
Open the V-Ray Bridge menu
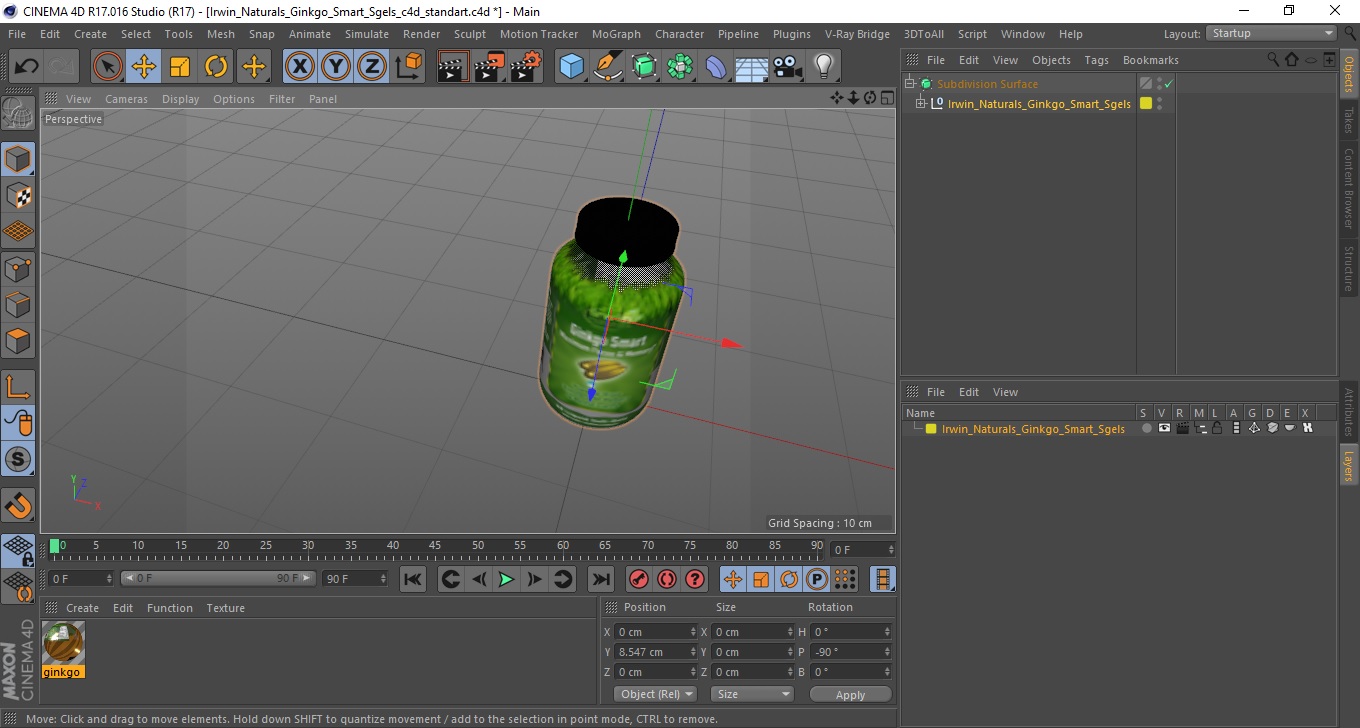857,34
